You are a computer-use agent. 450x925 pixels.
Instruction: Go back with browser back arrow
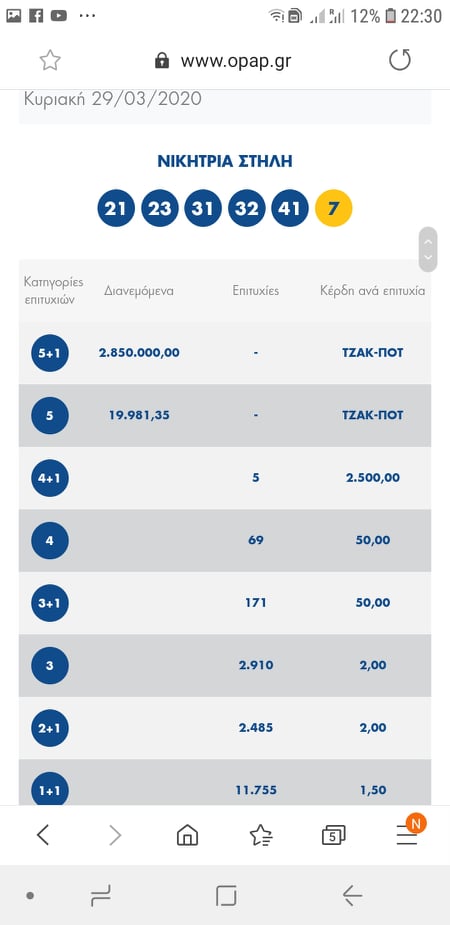pyautogui.click(x=42, y=835)
